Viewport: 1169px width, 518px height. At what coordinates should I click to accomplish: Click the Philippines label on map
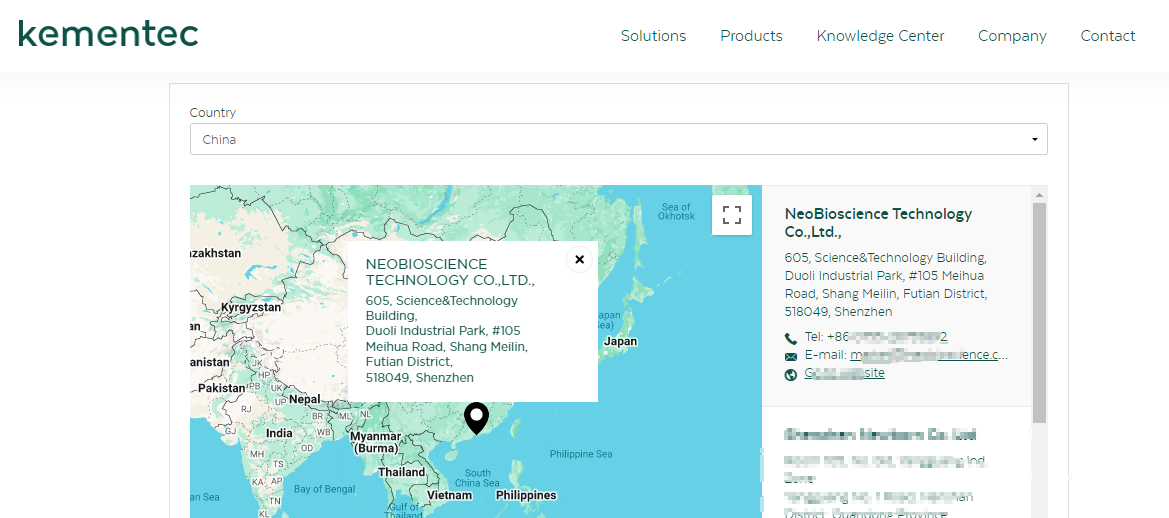pos(526,495)
